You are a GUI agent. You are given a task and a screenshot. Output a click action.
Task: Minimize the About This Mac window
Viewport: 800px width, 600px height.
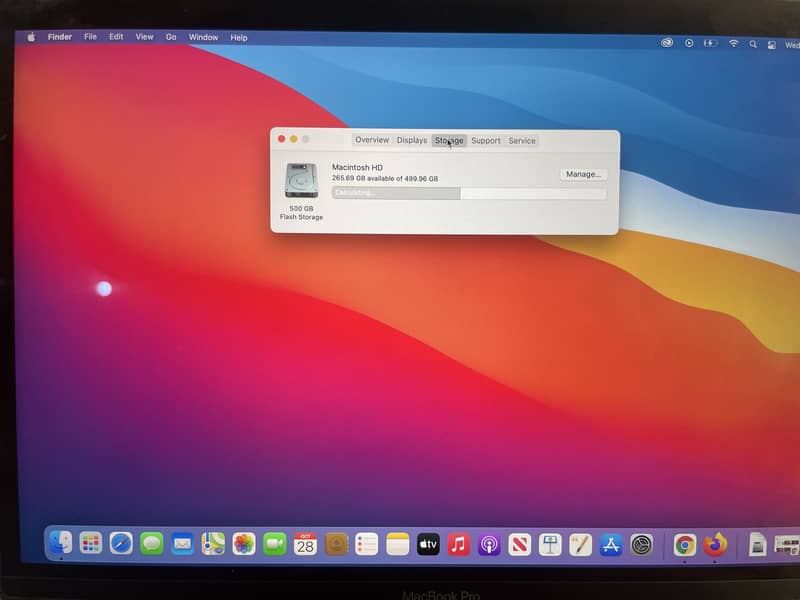coord(294,139)
